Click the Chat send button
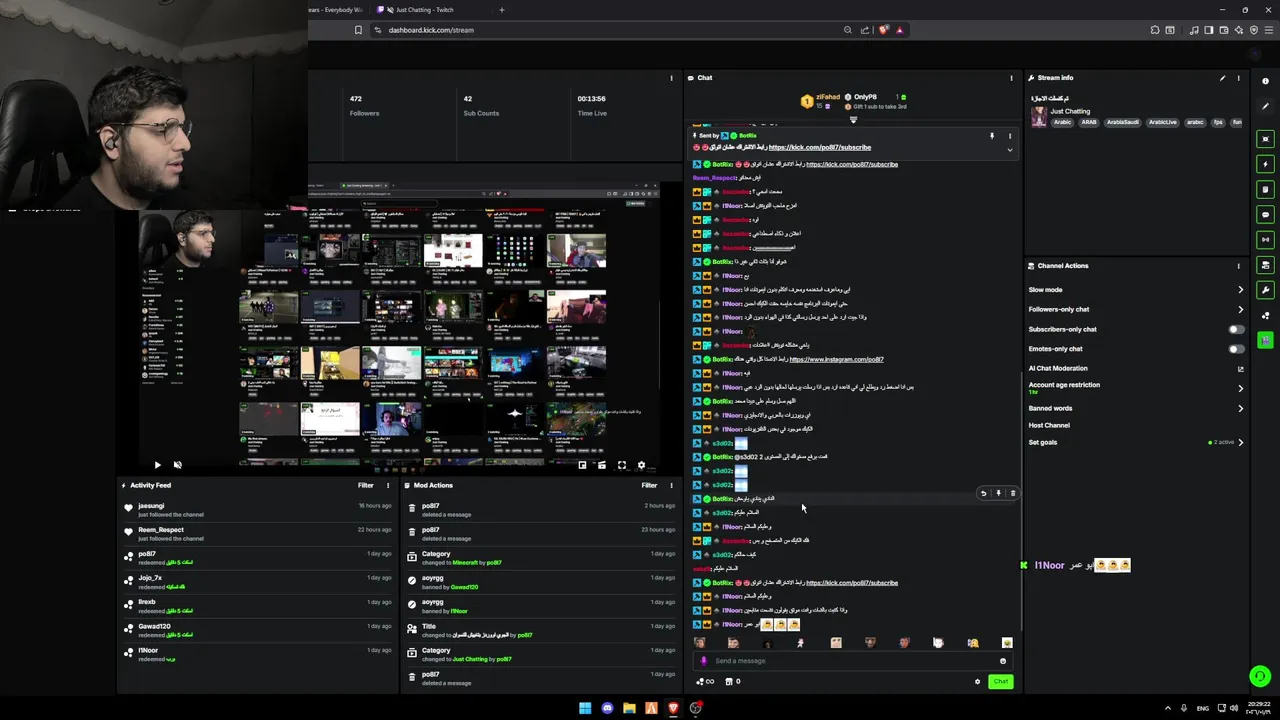 click(x=1000, y=682)
